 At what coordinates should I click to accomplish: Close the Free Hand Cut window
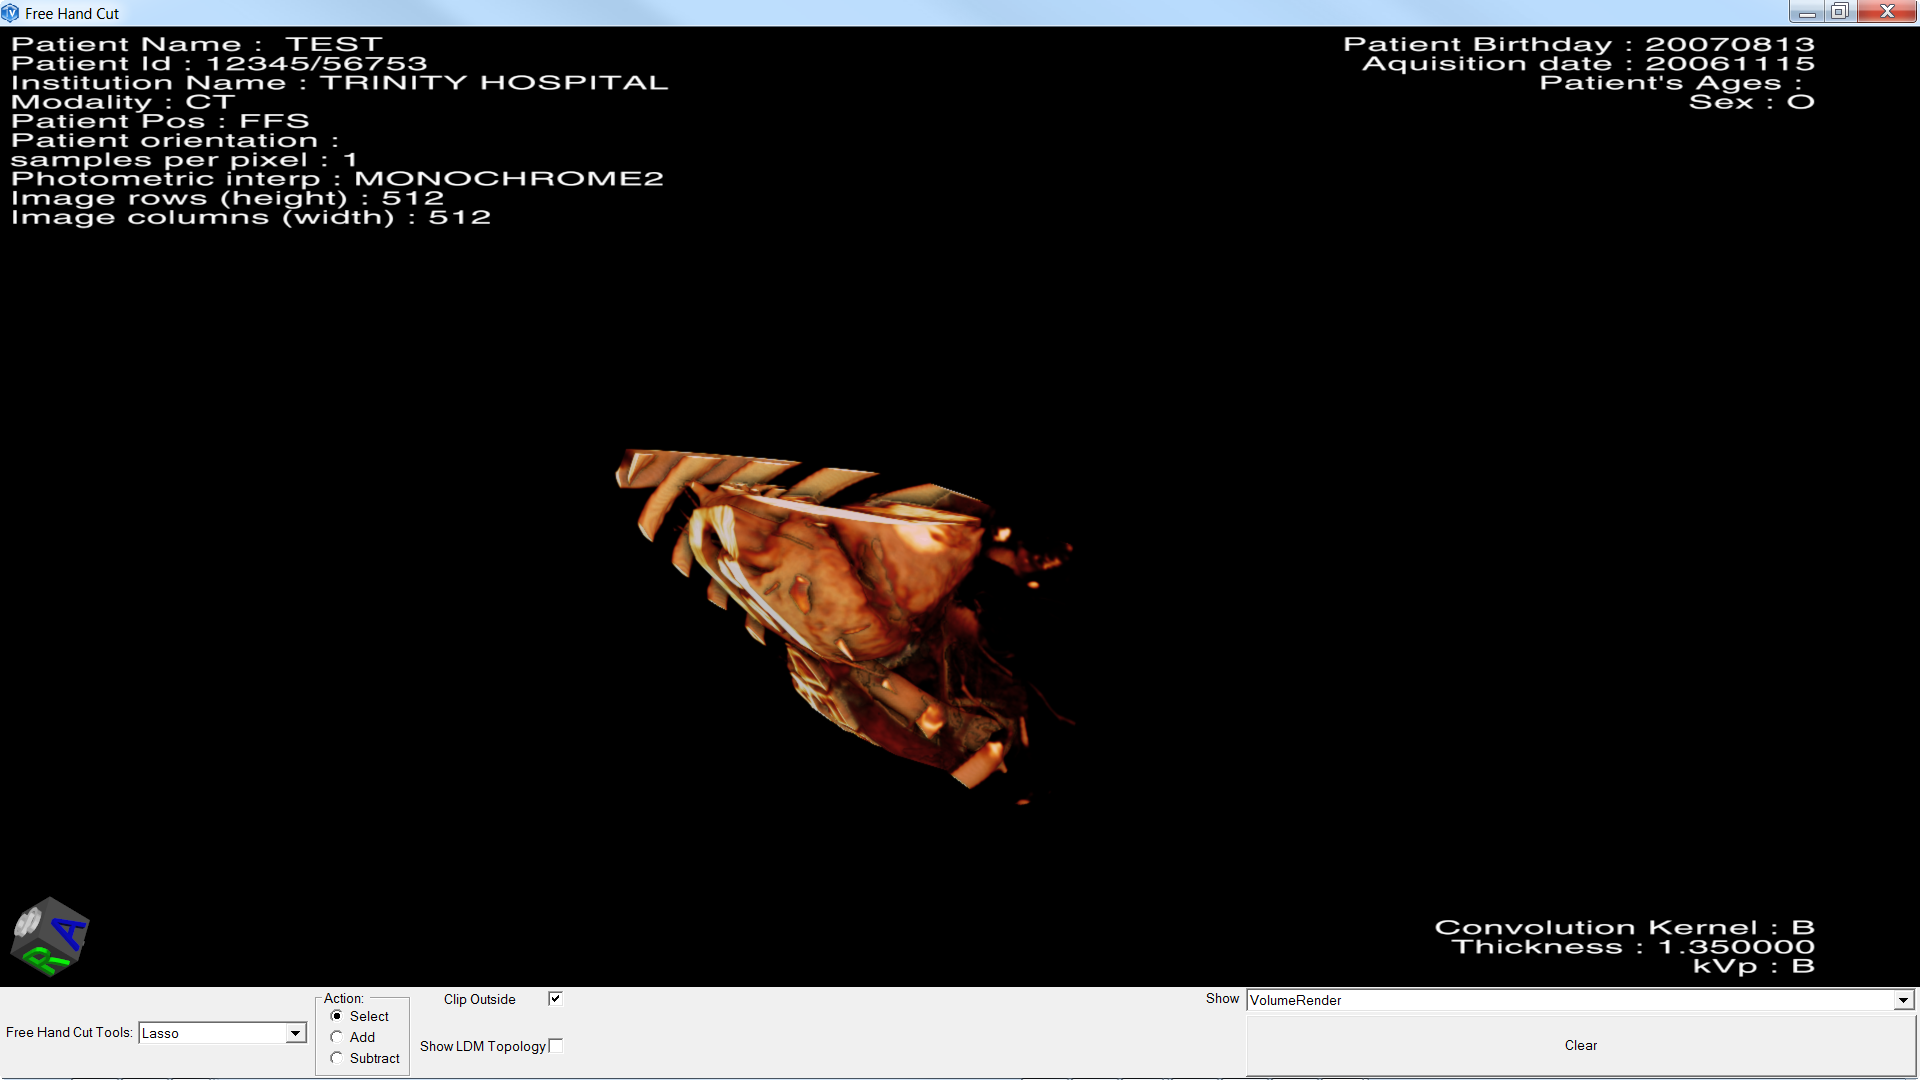click(1887, 12)
